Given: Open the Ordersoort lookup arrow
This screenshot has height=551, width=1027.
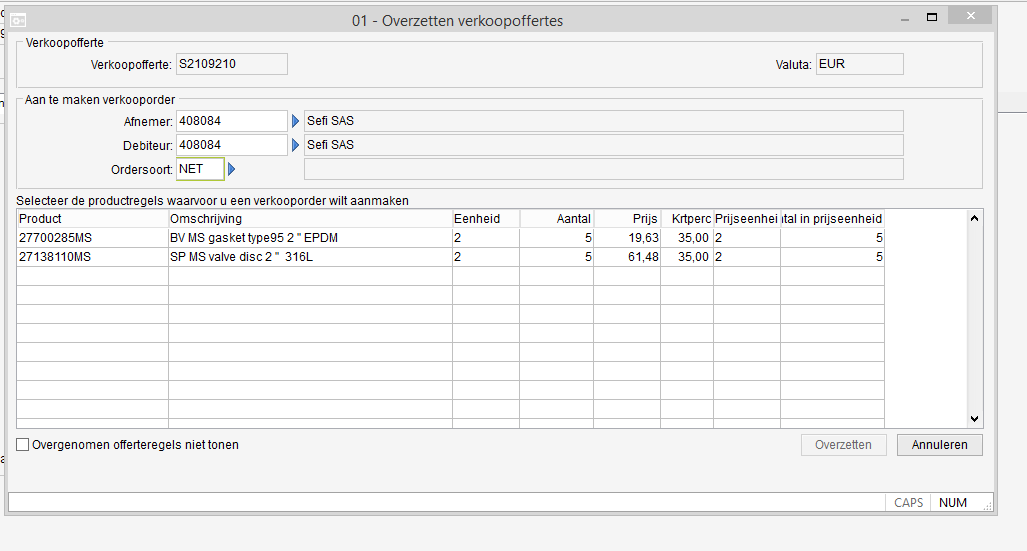Looking at the screenshot, I should point(231,169).
